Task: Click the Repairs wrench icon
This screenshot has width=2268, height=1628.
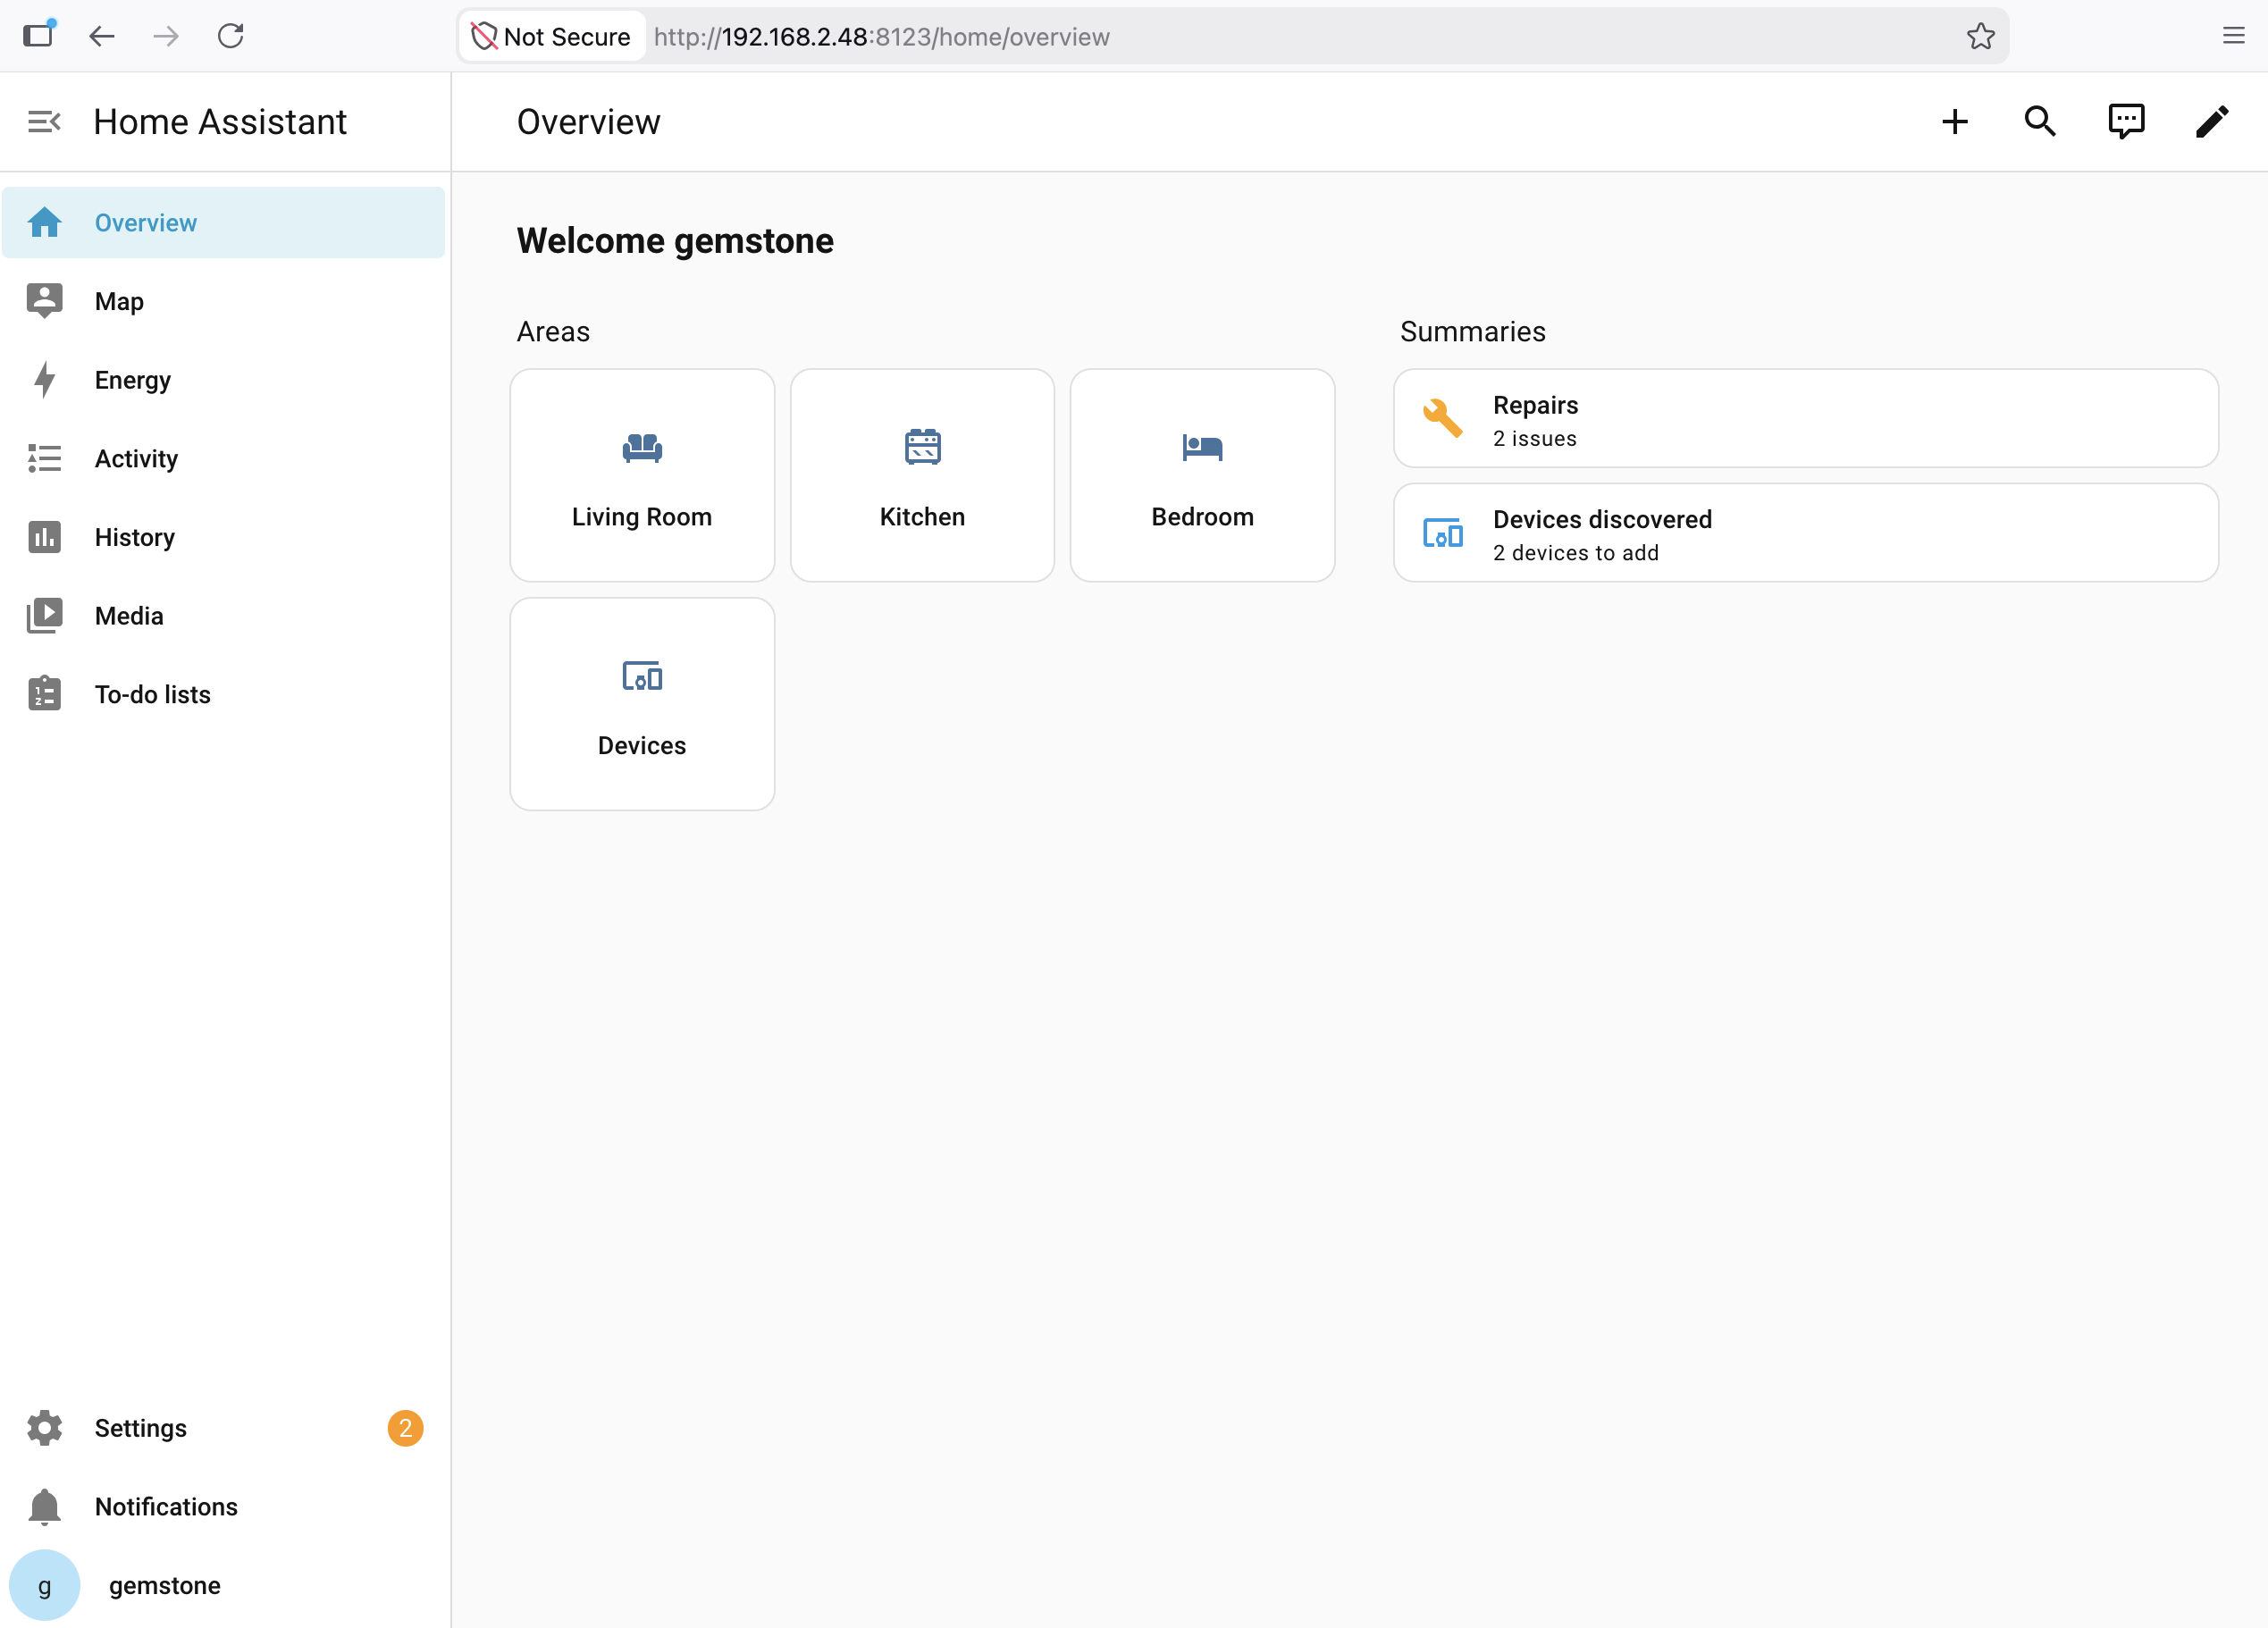Action: click(1442, 418)
